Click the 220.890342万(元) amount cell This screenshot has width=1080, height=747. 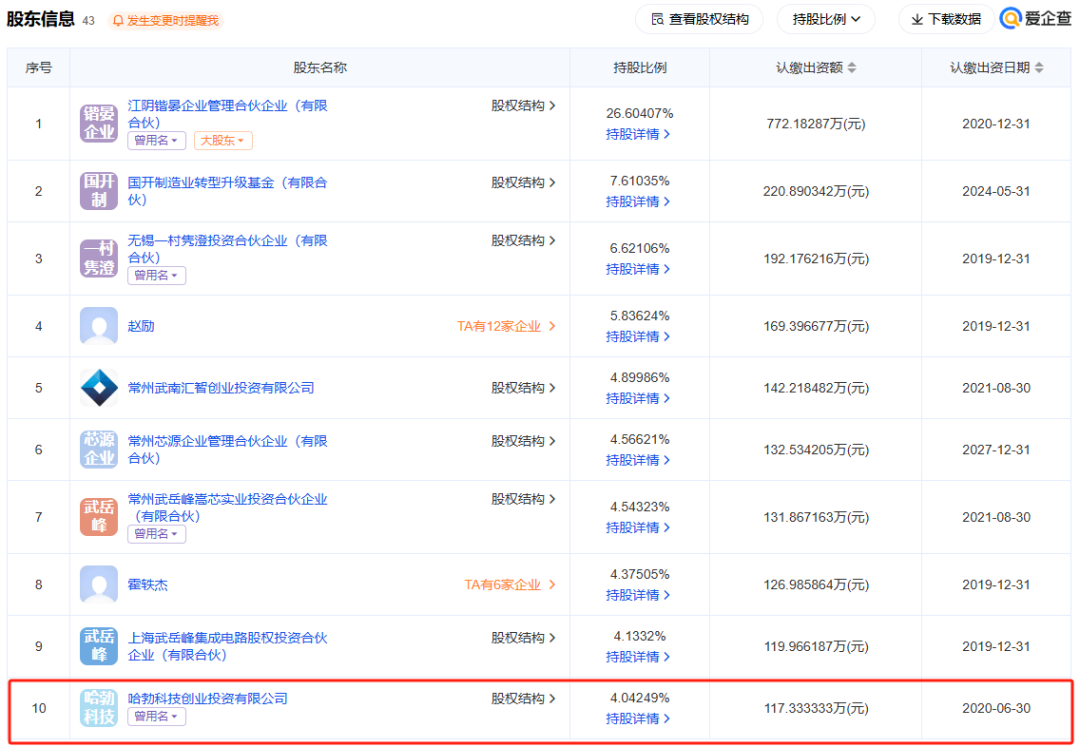coord(816,191)
